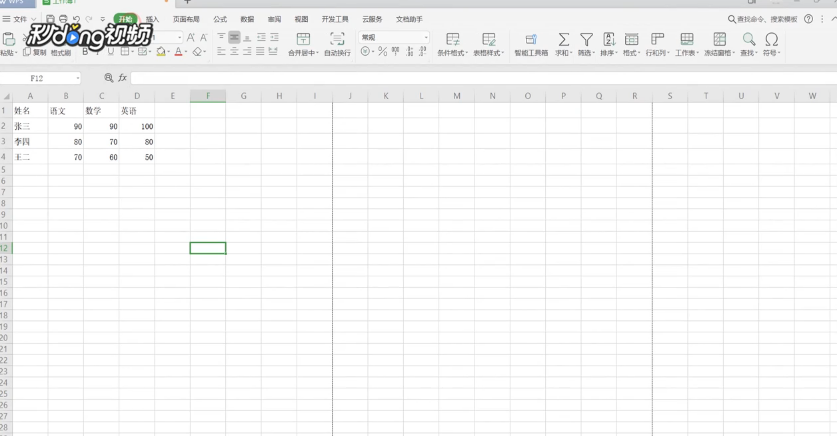This screenshot has width=837, height=436.
Task: Click the thousands separator icon
Action: click(396, 52)
